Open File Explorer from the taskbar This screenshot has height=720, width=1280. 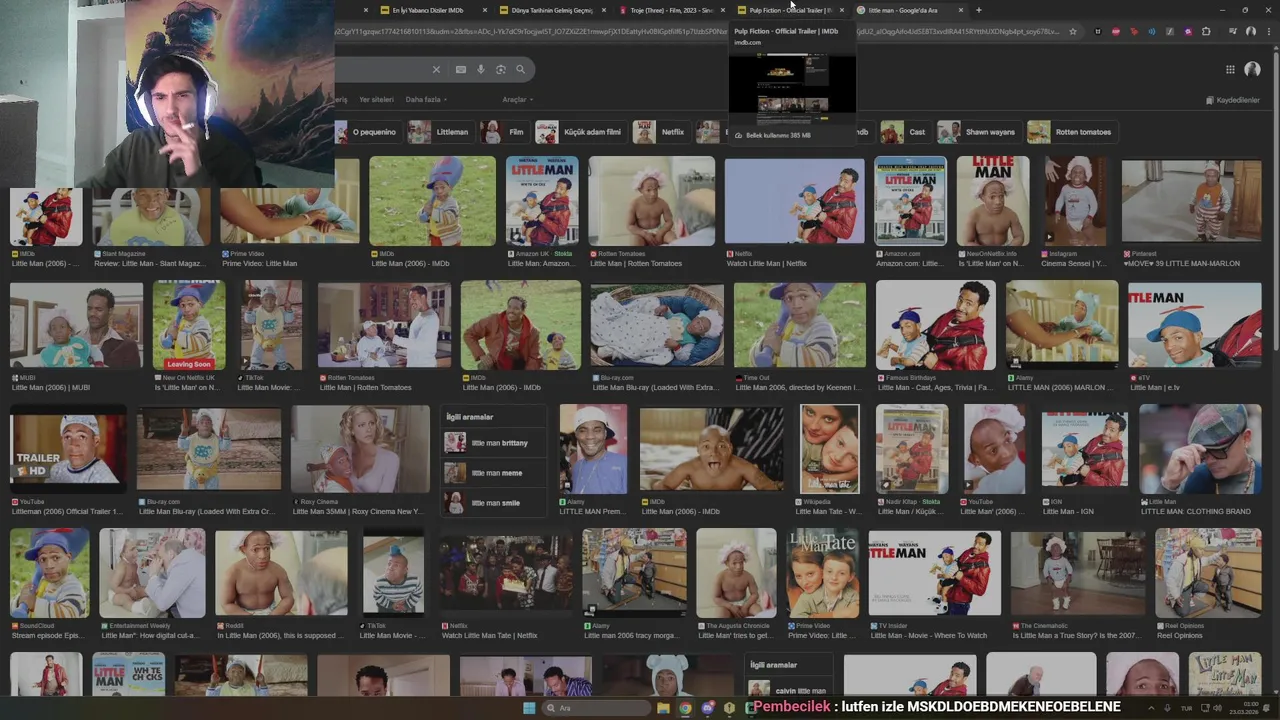click(x=663, y=708)
